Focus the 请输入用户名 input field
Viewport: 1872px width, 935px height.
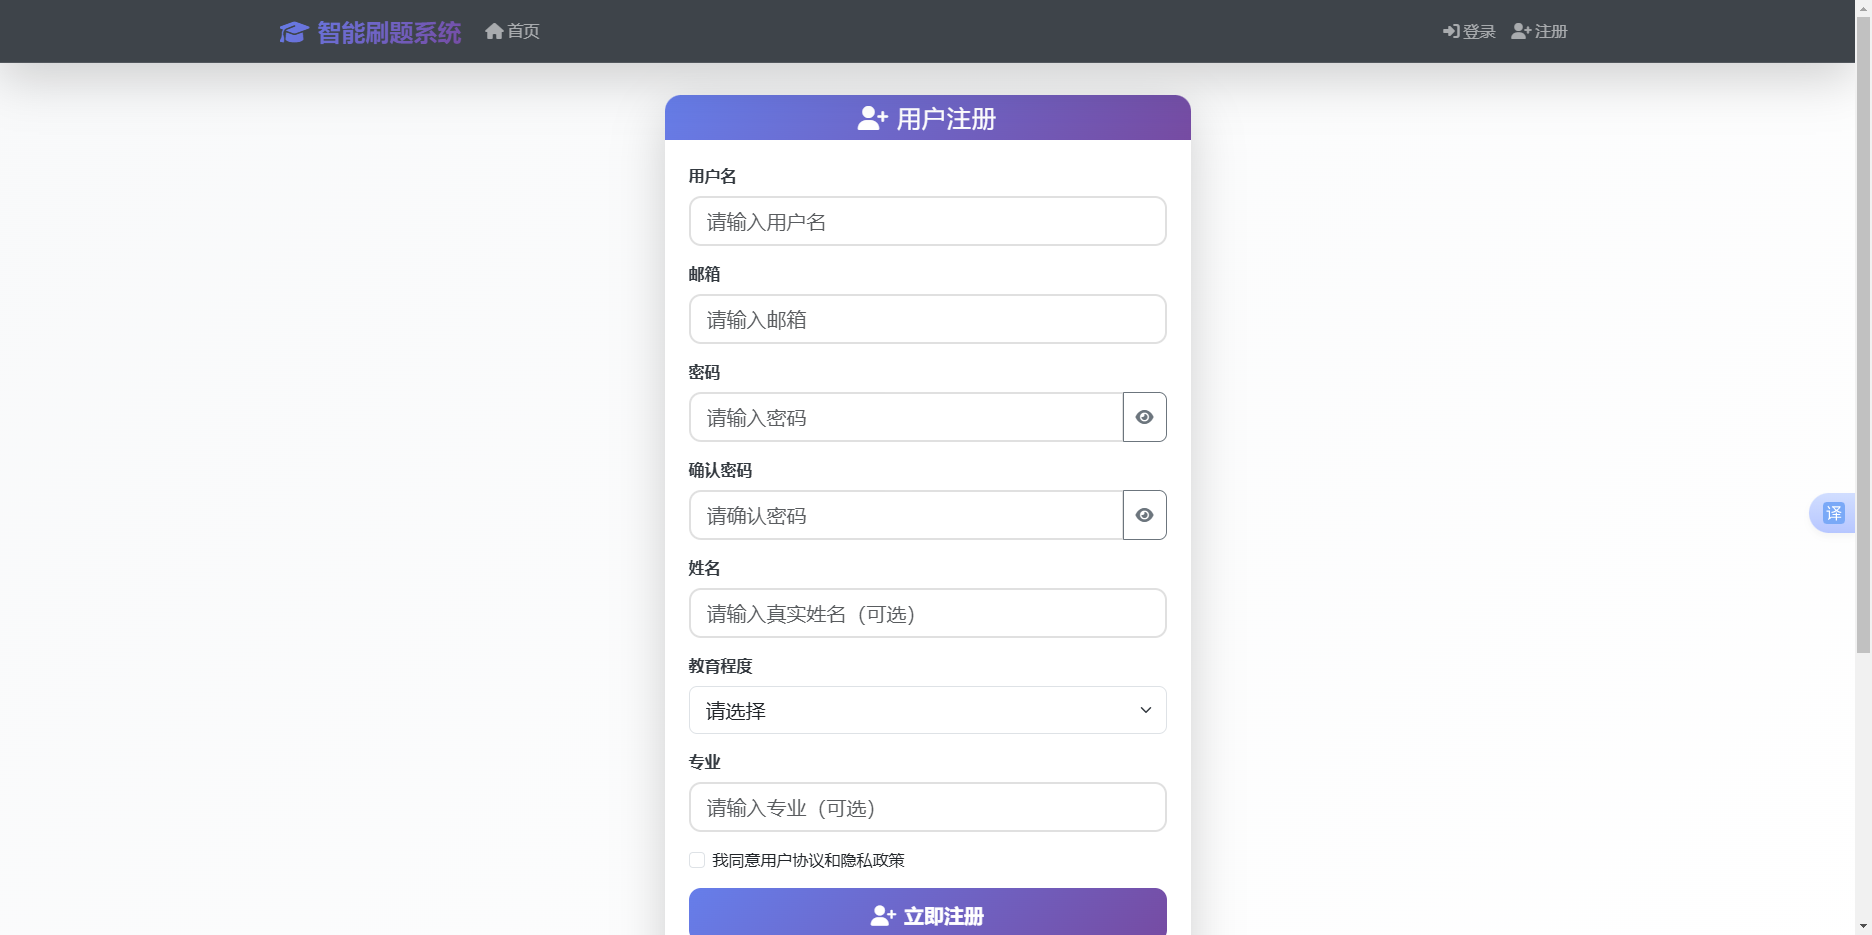pos(927,221)
